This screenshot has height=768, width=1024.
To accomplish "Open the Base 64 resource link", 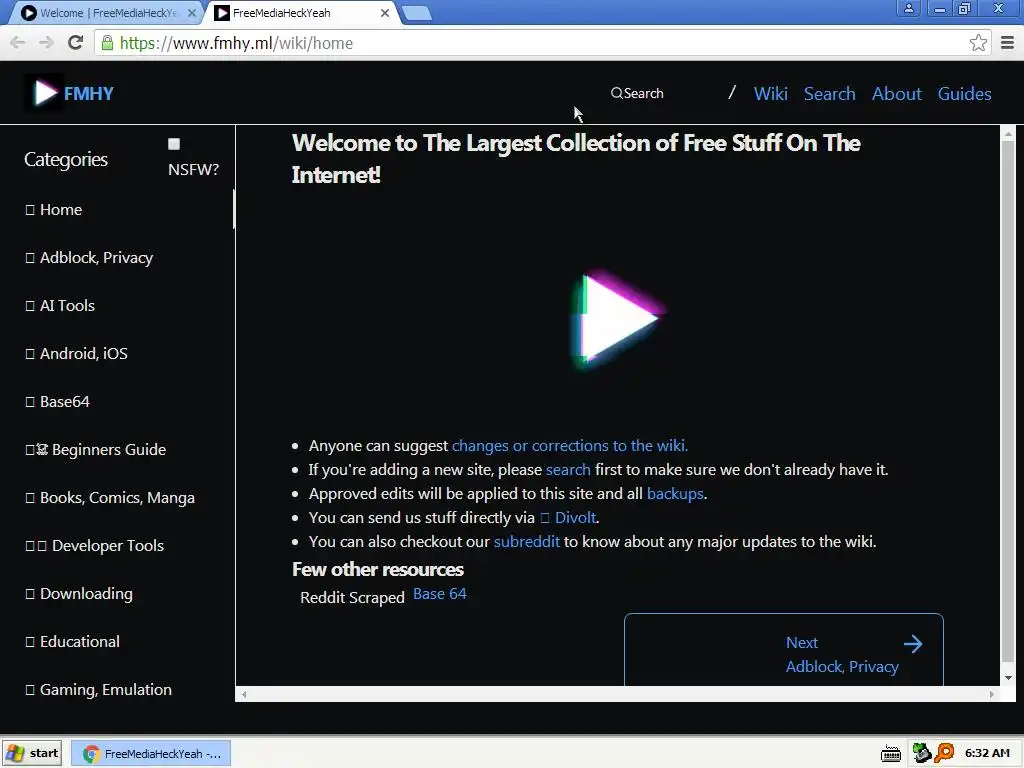I will click(440, 594).
